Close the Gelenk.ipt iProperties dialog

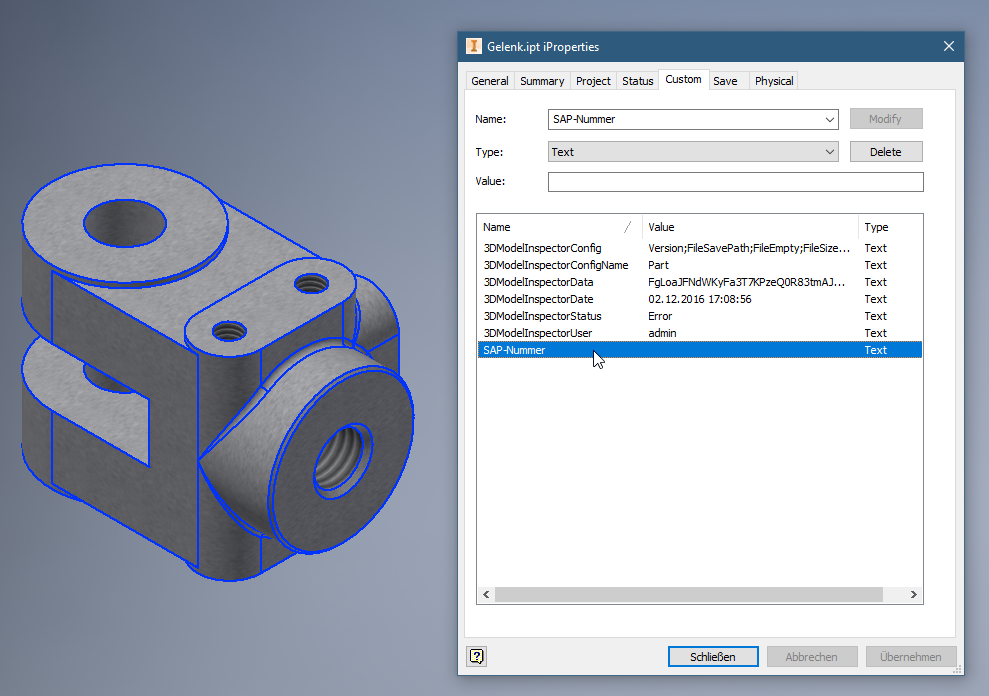tap(949, 46)
